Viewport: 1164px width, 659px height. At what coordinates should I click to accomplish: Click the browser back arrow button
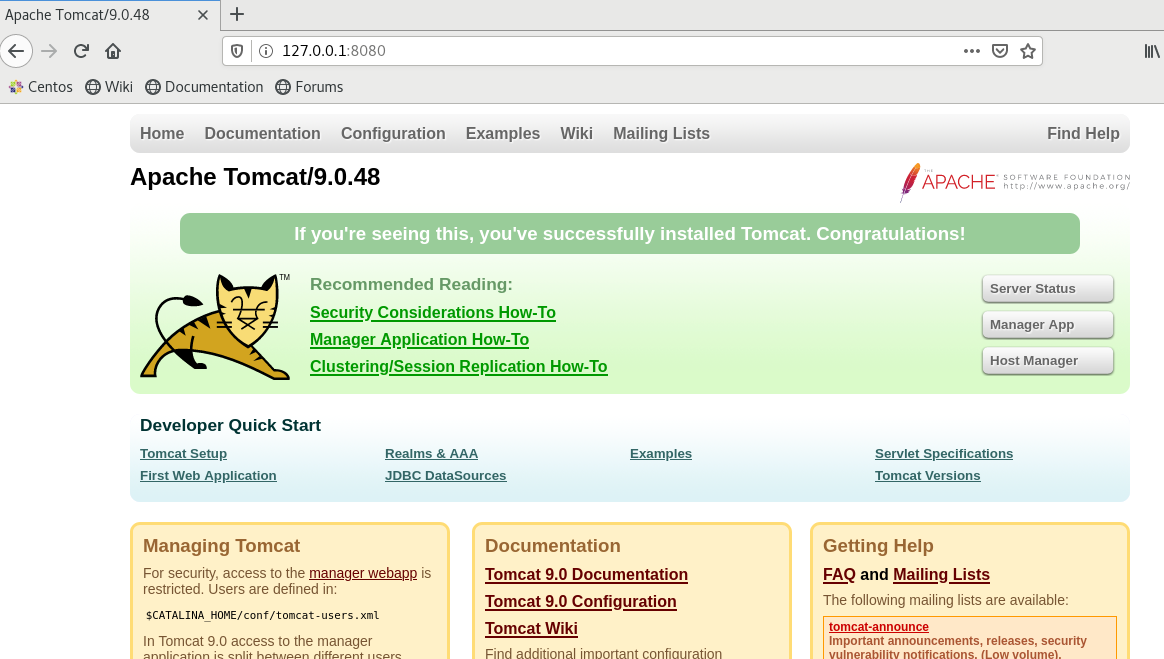click(x=17, y=51)
